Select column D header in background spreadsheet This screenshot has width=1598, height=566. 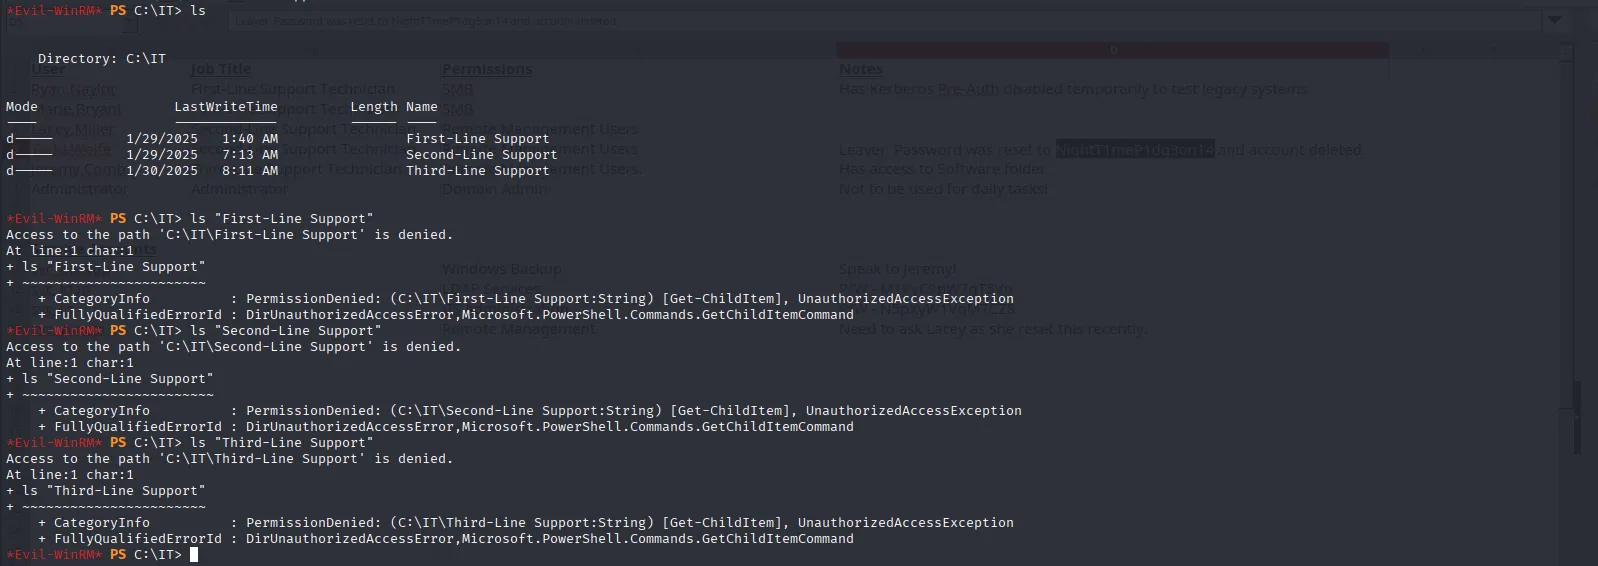tap(1112, 50)
